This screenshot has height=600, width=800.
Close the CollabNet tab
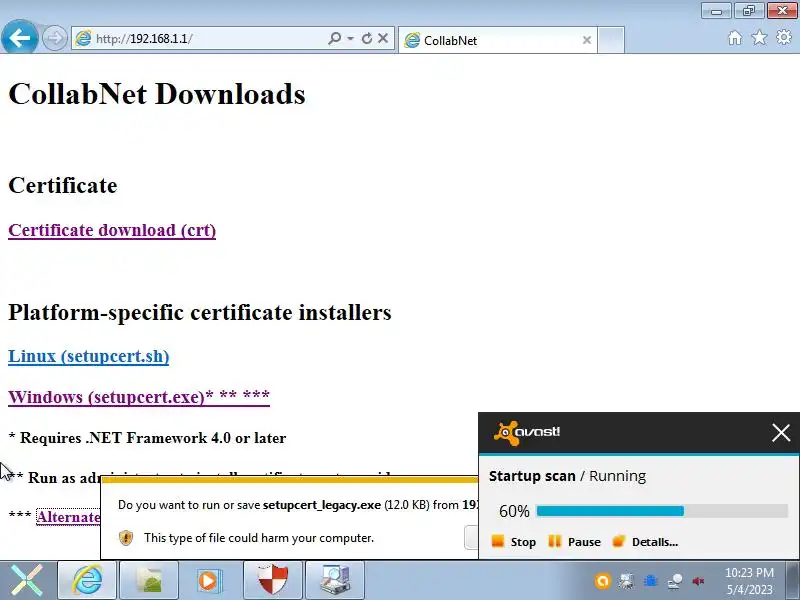(587, 40)
